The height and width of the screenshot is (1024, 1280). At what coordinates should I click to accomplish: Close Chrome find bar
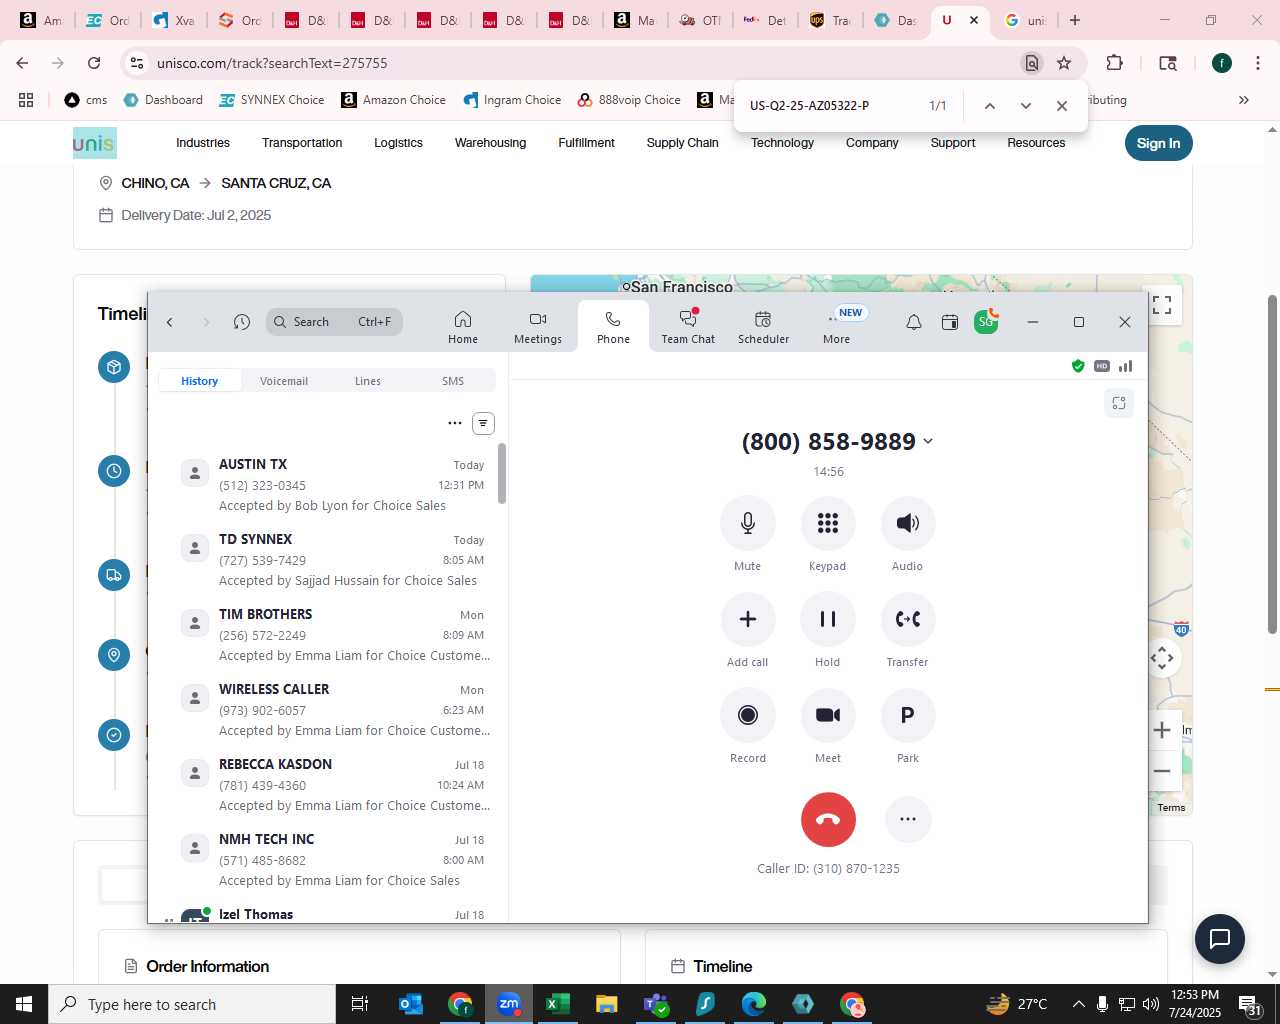pyautogui.click(x=1062, y=106)
